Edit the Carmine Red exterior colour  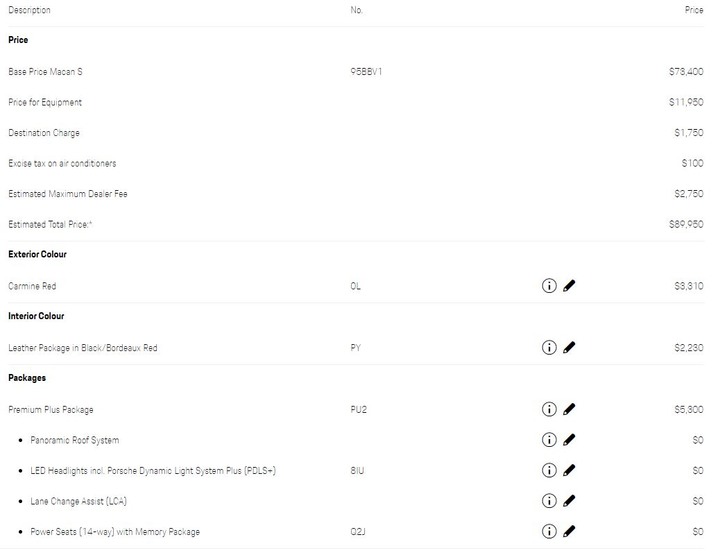click(569, 286)
